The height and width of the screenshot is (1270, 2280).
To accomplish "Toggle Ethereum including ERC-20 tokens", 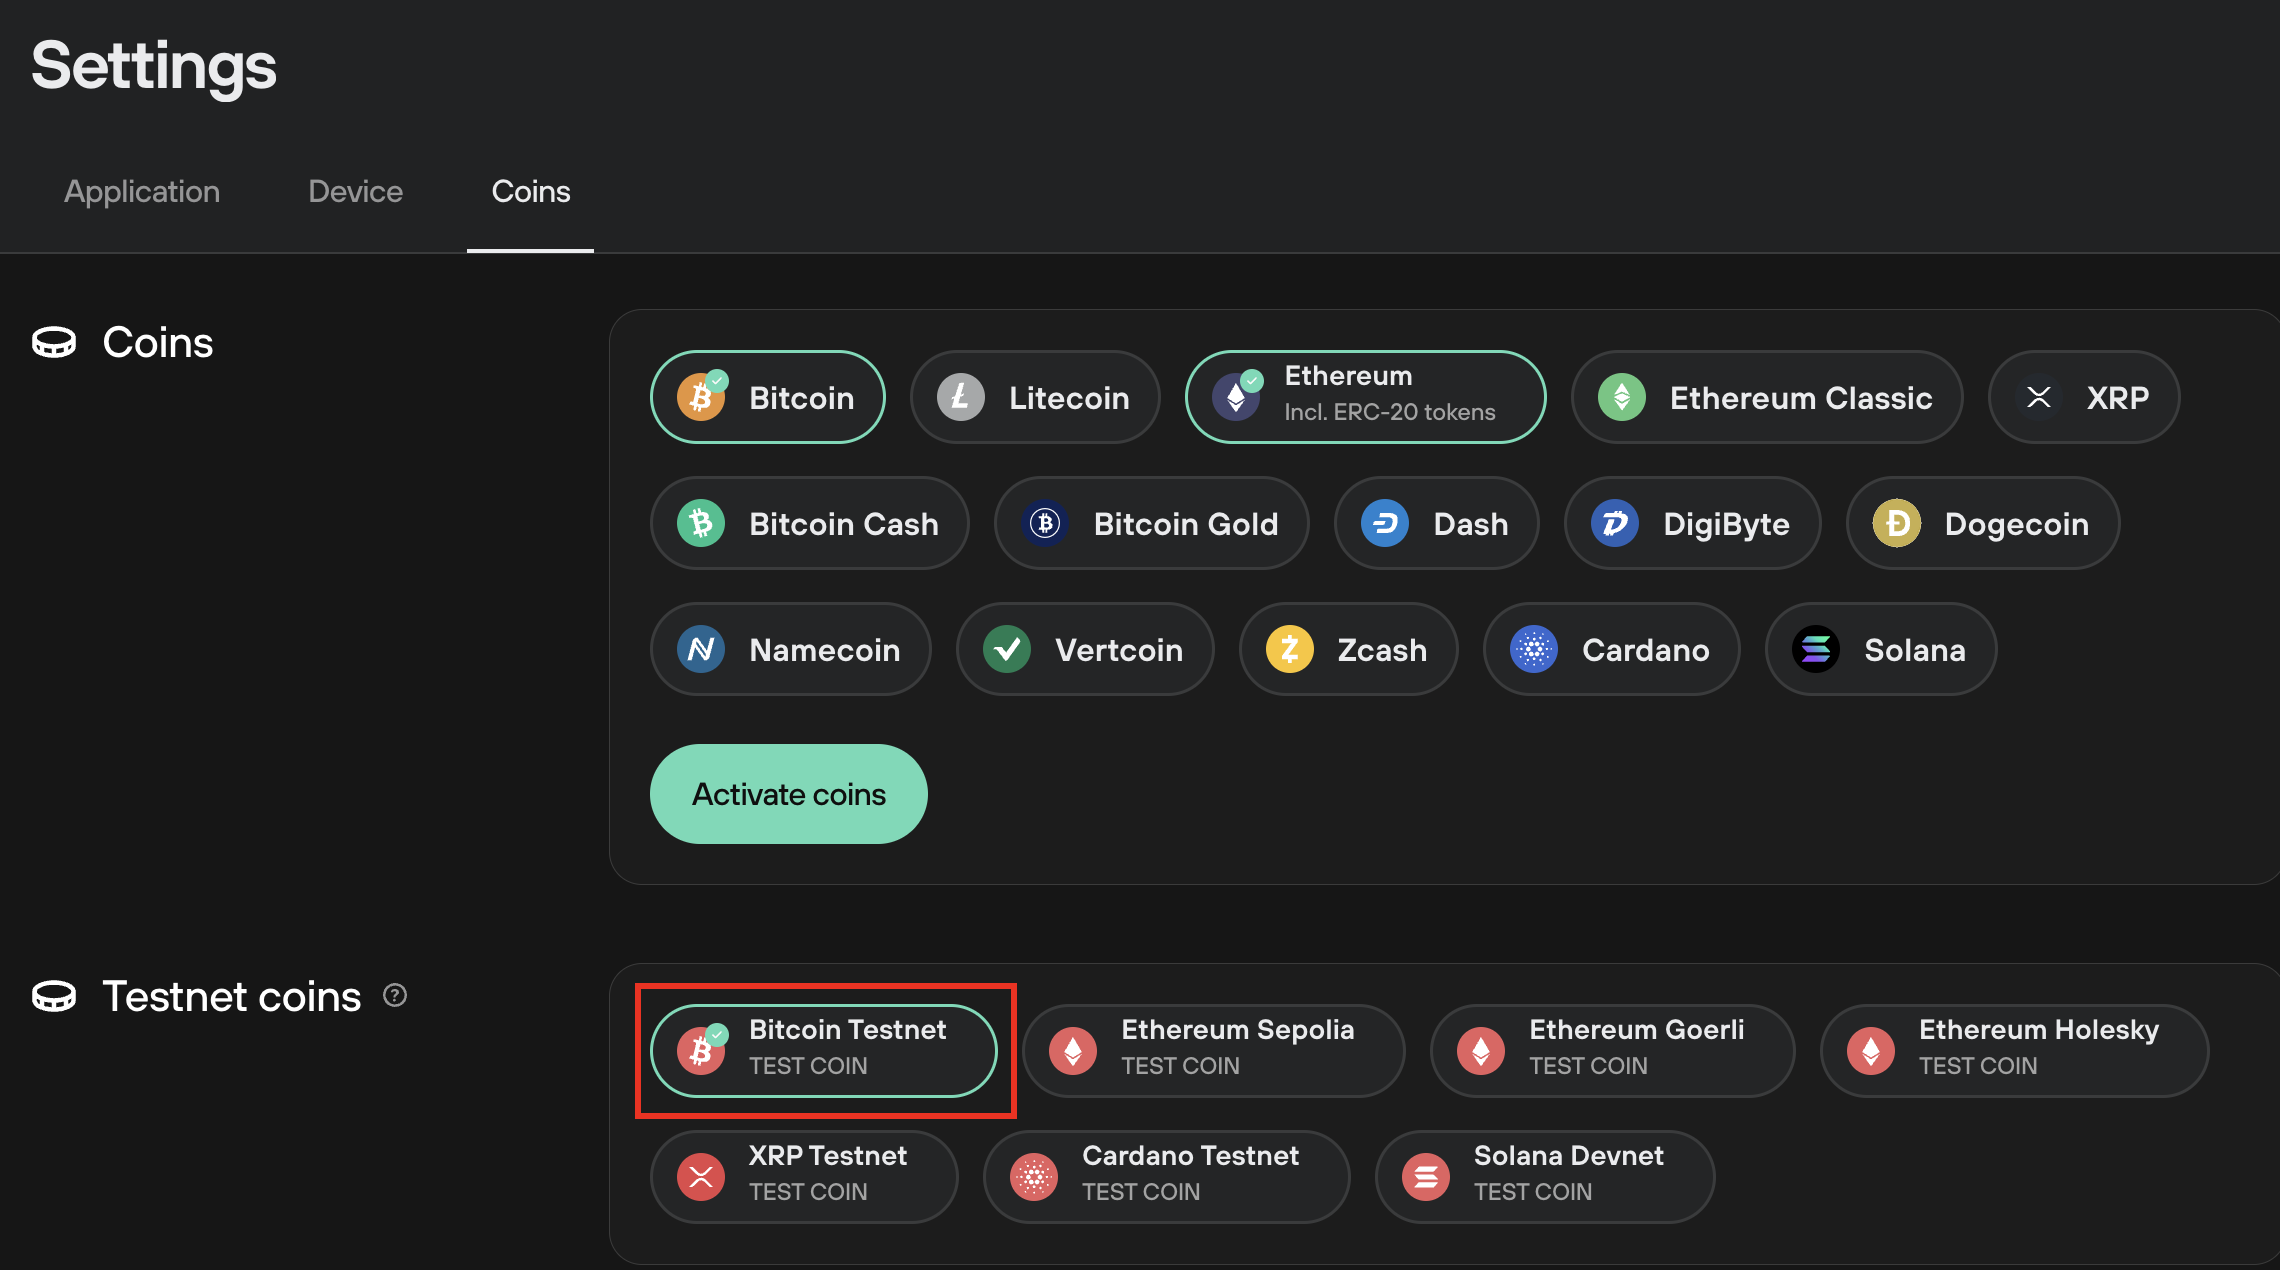I will click(x=1364, y=396).
